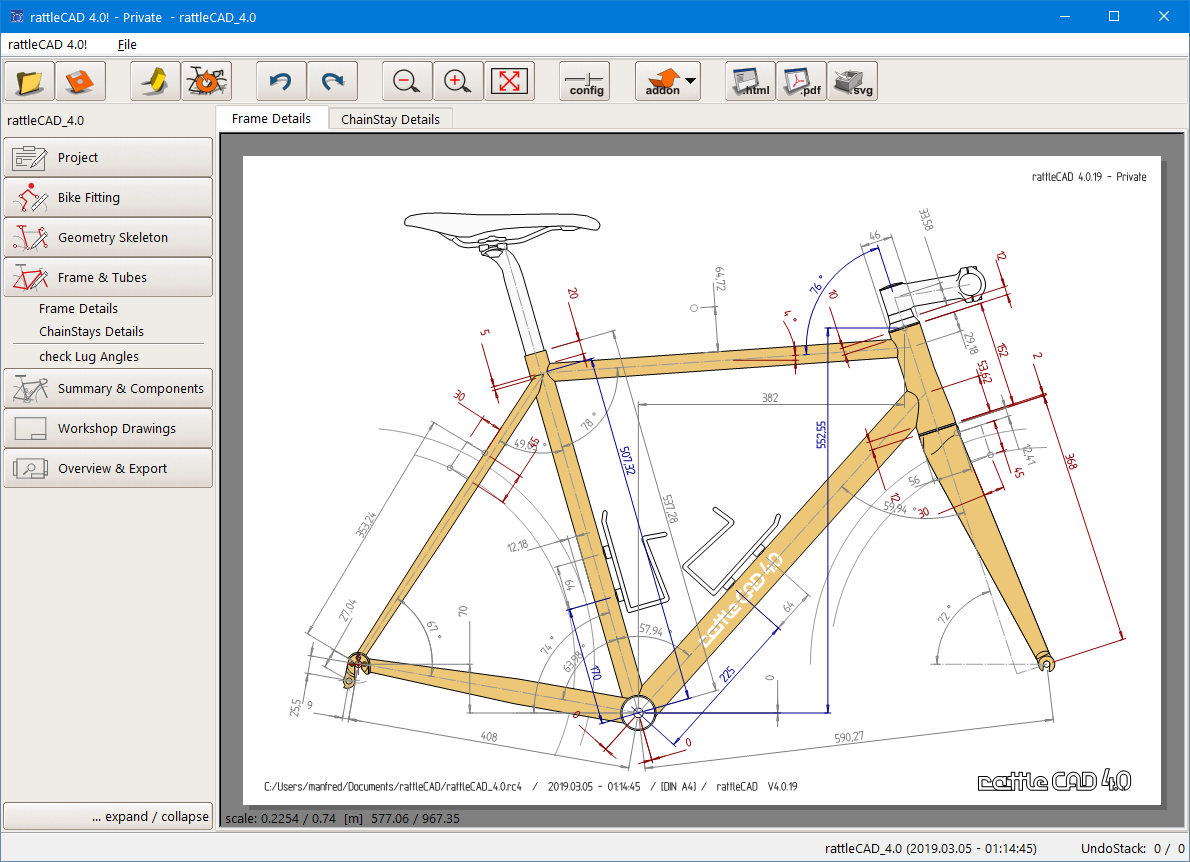Click the UndoStack status readout
Viewport: 1190px width, 862px height.
pyautogui.click(x=1132, y=848)
